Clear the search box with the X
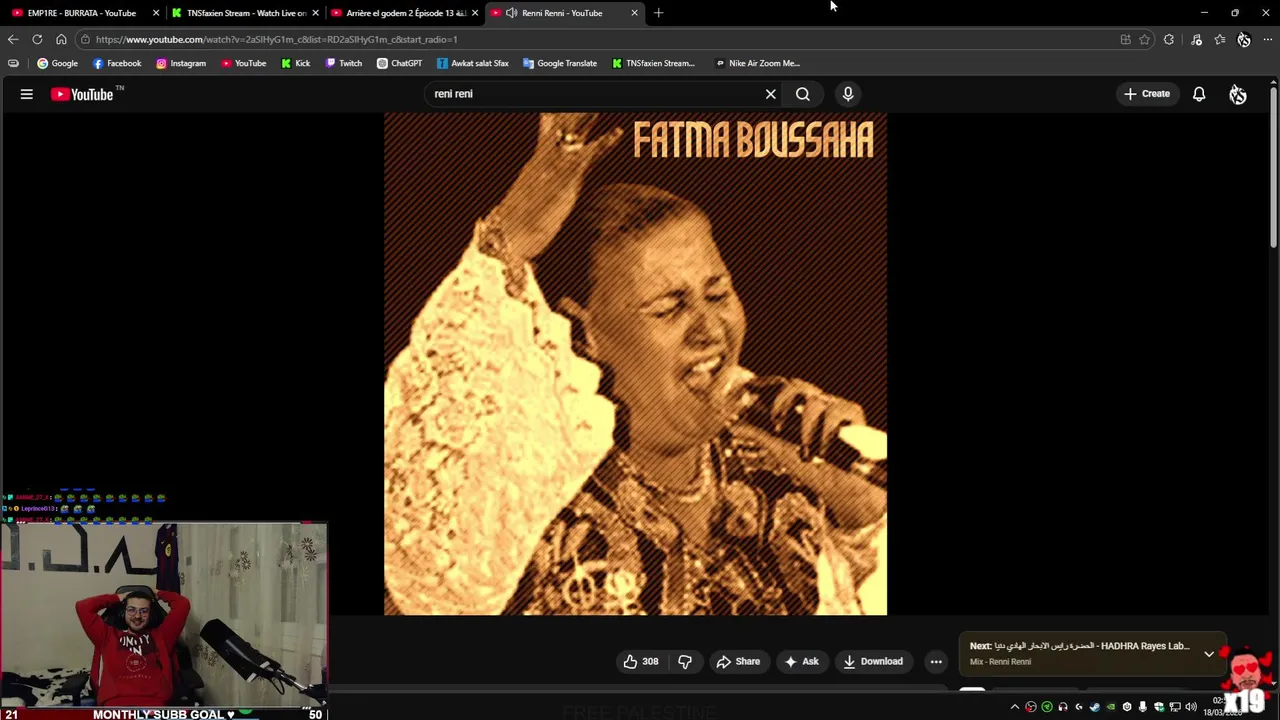1280x720 pixels. [770, 94]
